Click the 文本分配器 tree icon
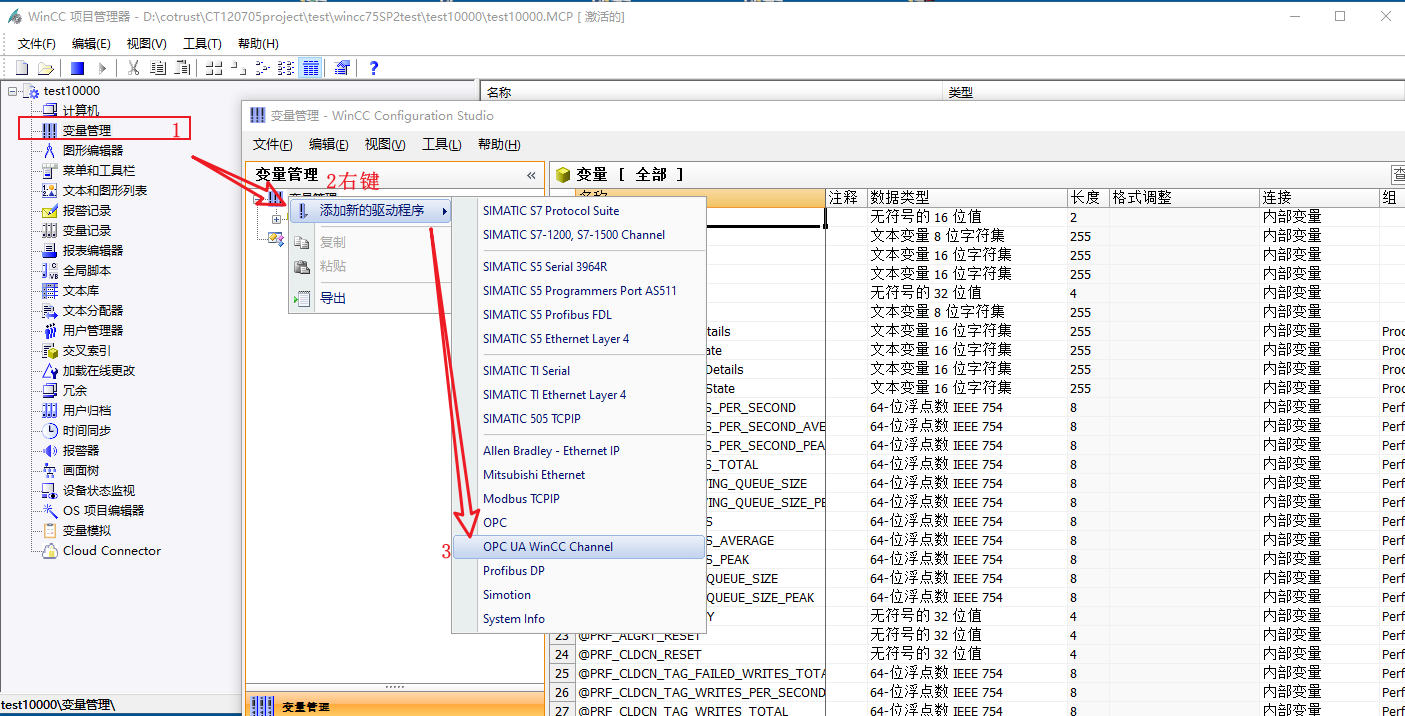Viewport: 1405px width, 716px height. pos(50,310)
